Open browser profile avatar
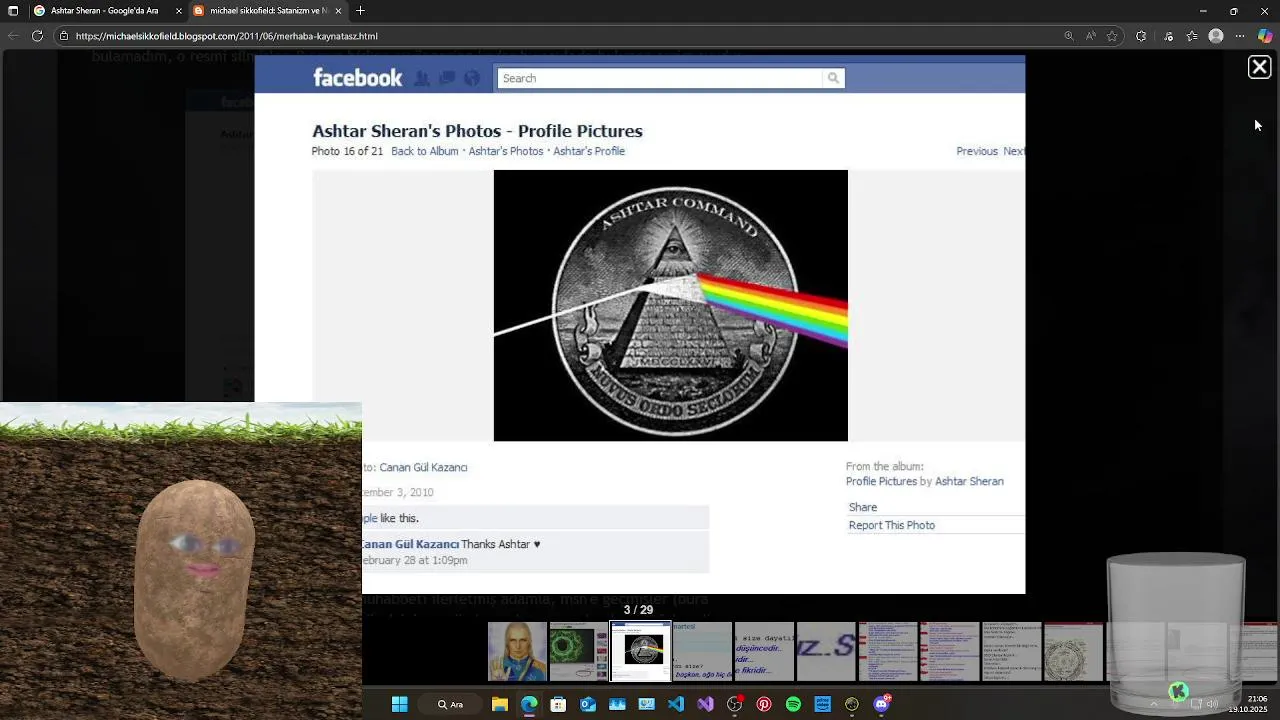This screenshot has height=720, width=1280. pyautogui.click(x=1216, y=36)
